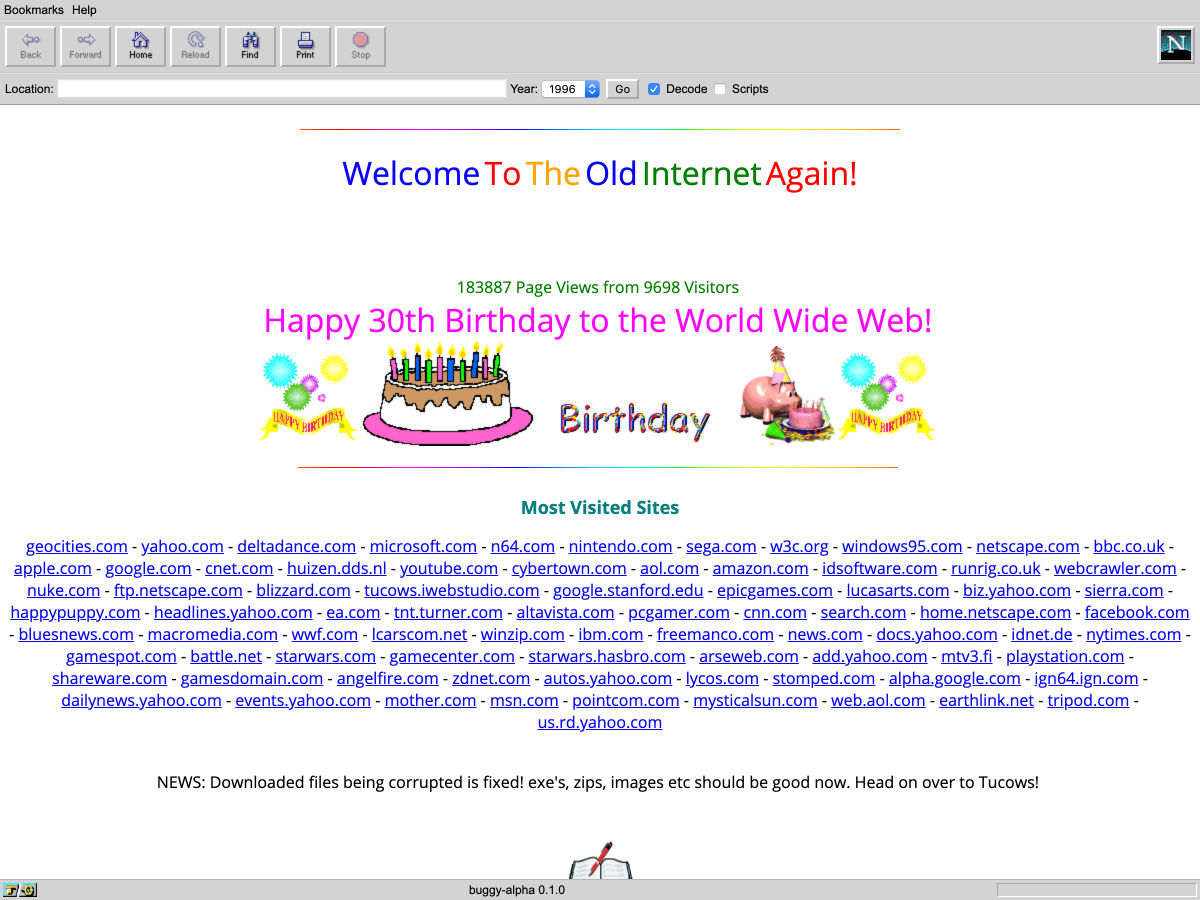Open the Bookmarks menu
Screen dimensions: 1200x900
pyautogui.click(x=34, y=10)
